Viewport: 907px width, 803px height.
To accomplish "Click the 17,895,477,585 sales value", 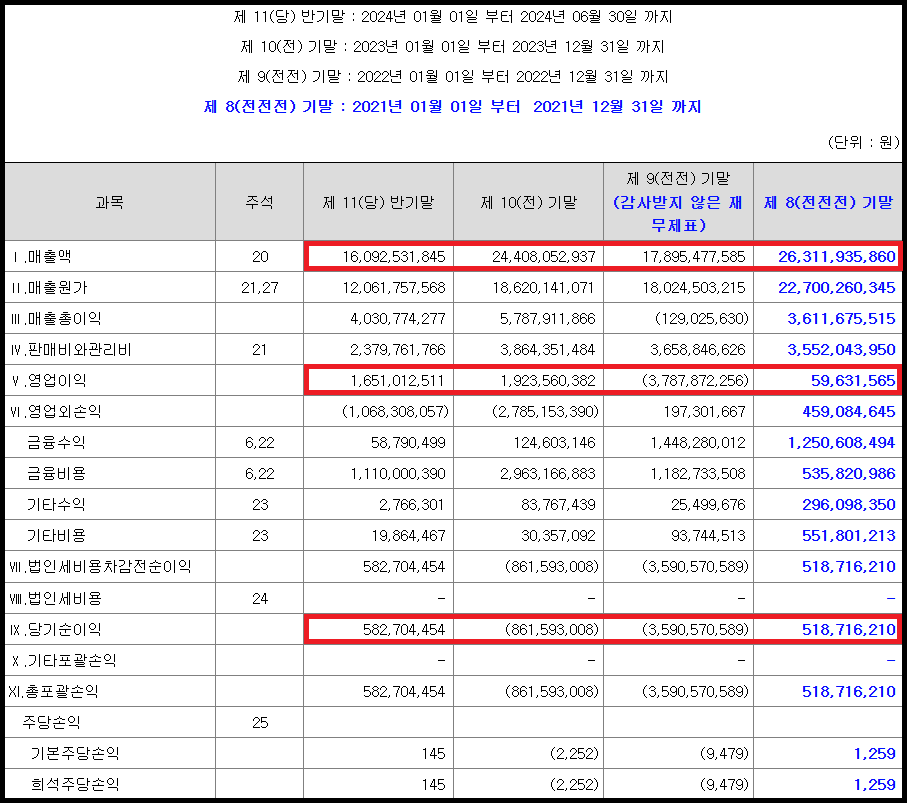I will [x=694, y=256].
